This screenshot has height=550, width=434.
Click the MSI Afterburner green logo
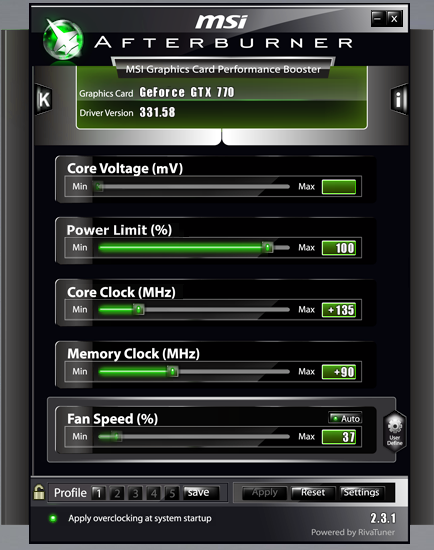click(63, 40)
